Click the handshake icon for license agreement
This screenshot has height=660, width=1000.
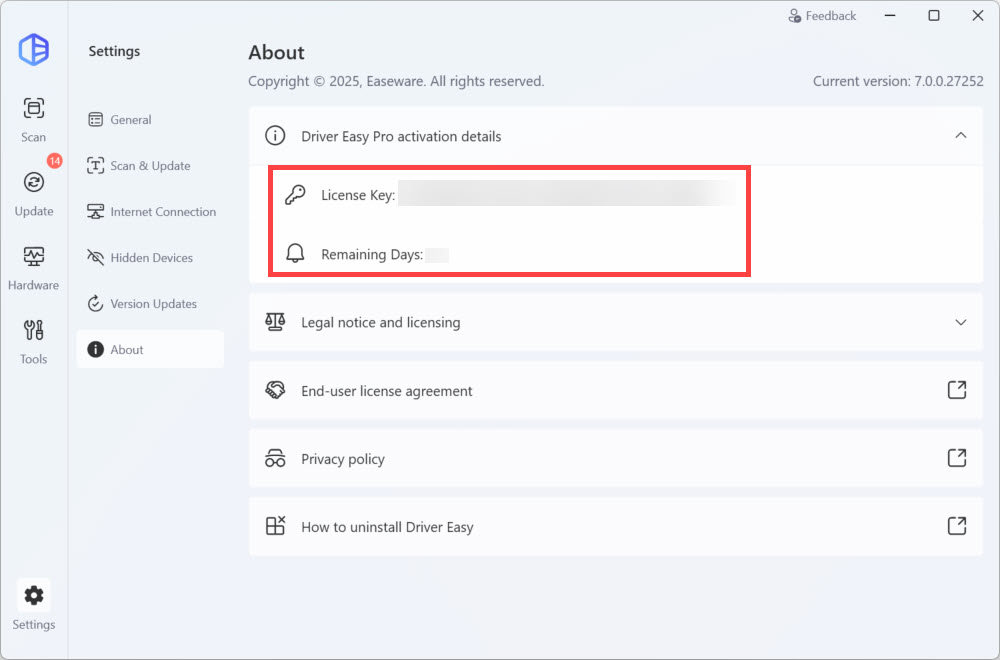click(275, 390)
